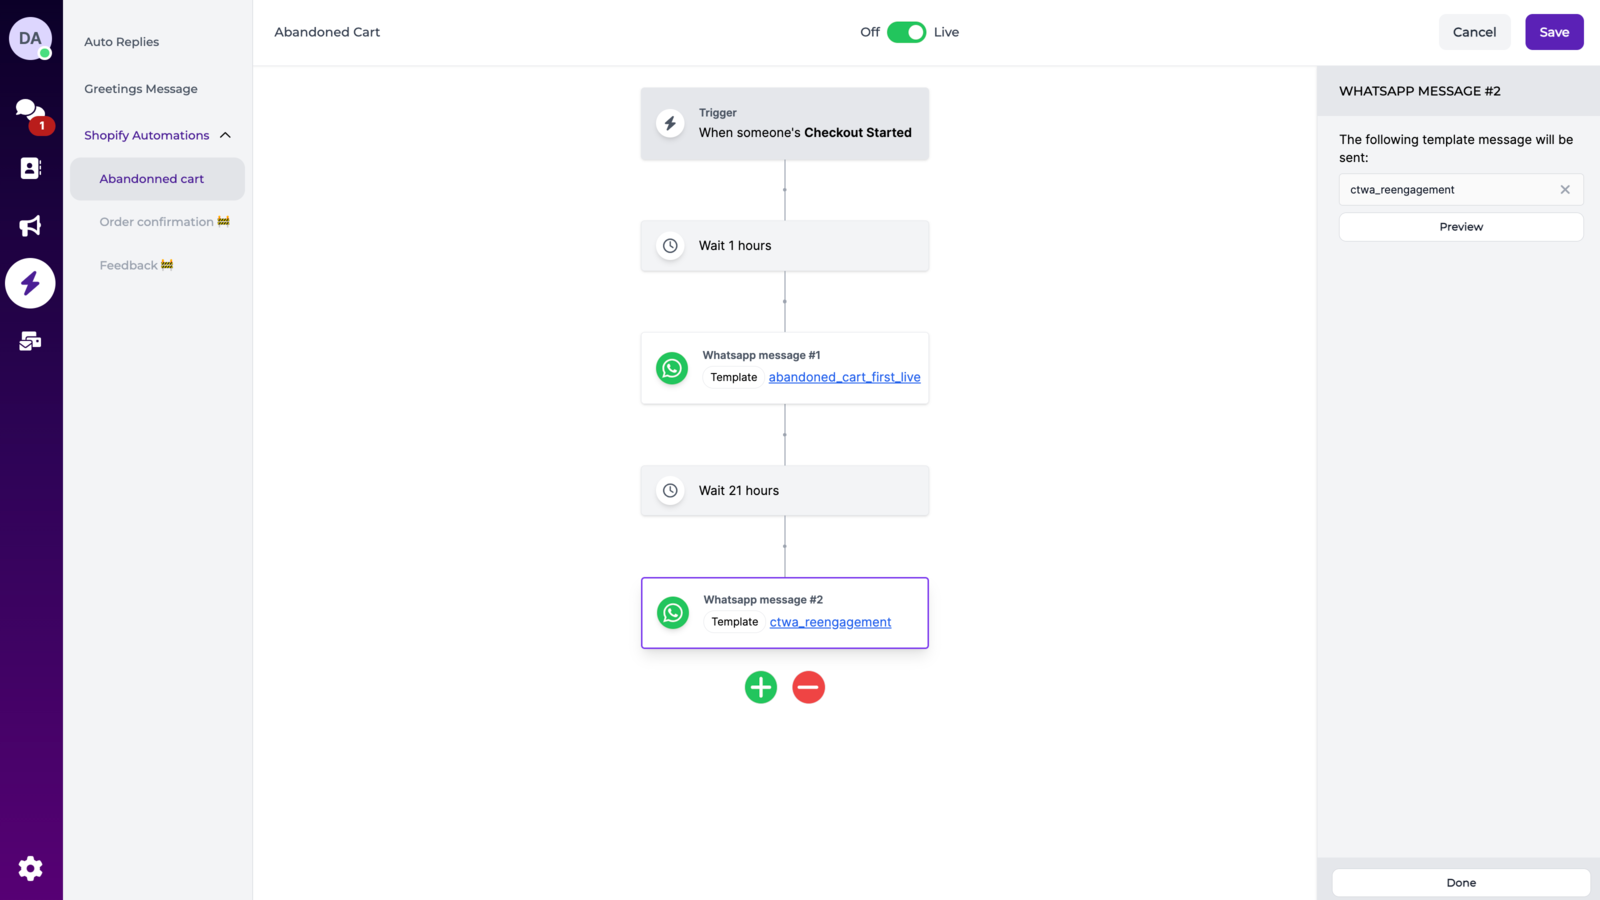The width and height of the screenshot is (1600, 900).
Task: Click the green add step plus icon
Action: click(x=761, y=687)
